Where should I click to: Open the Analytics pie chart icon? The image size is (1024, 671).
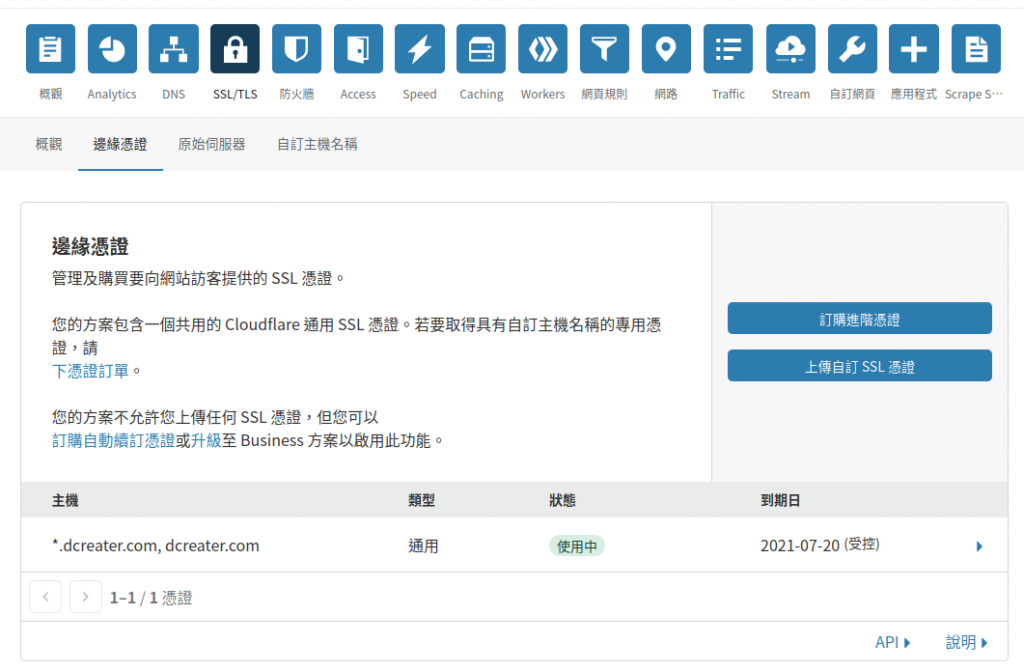coord(112,49)
